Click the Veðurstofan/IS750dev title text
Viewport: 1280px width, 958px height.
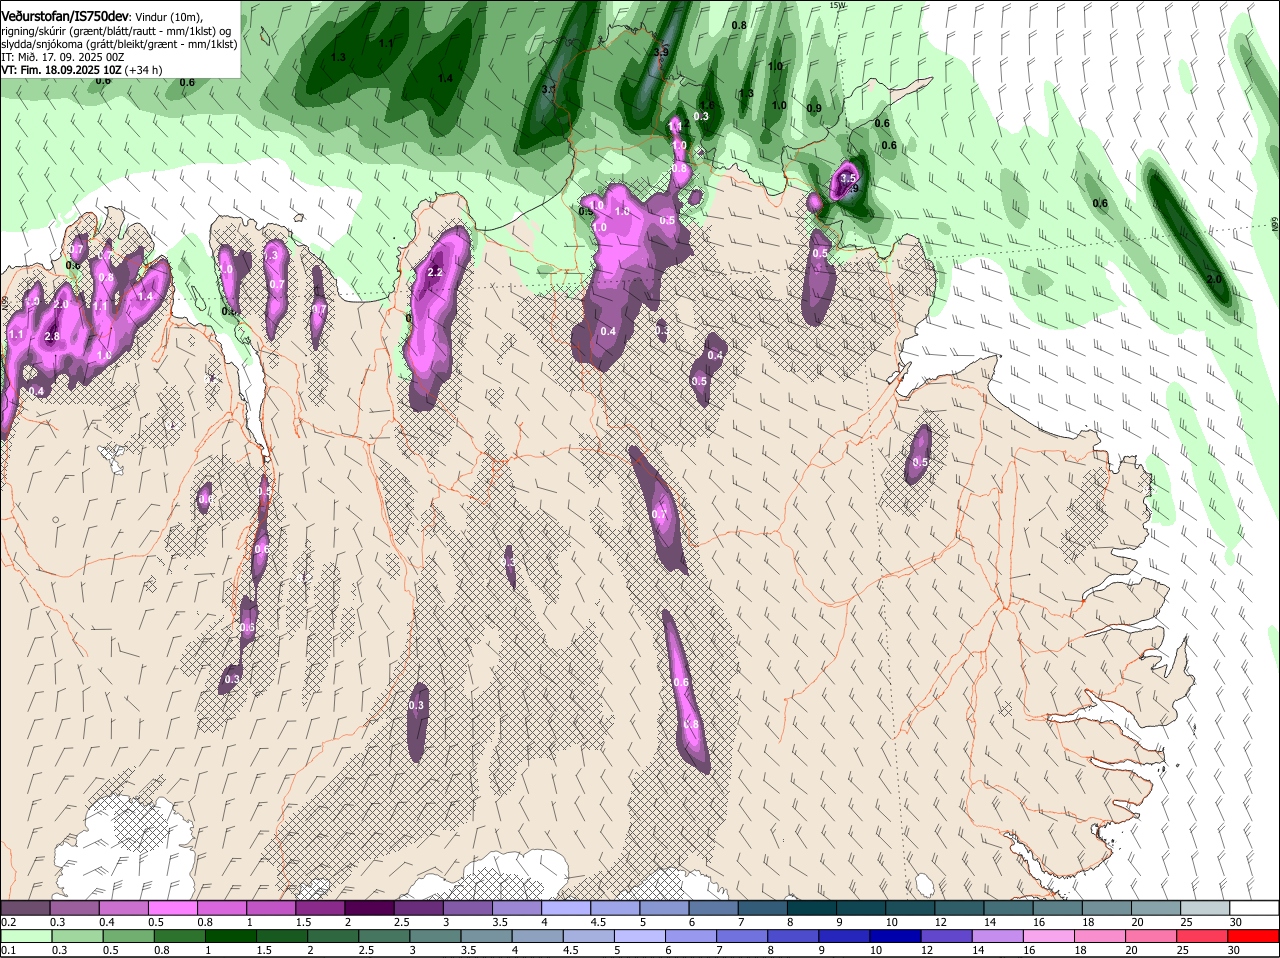click(x=65, y=16)
